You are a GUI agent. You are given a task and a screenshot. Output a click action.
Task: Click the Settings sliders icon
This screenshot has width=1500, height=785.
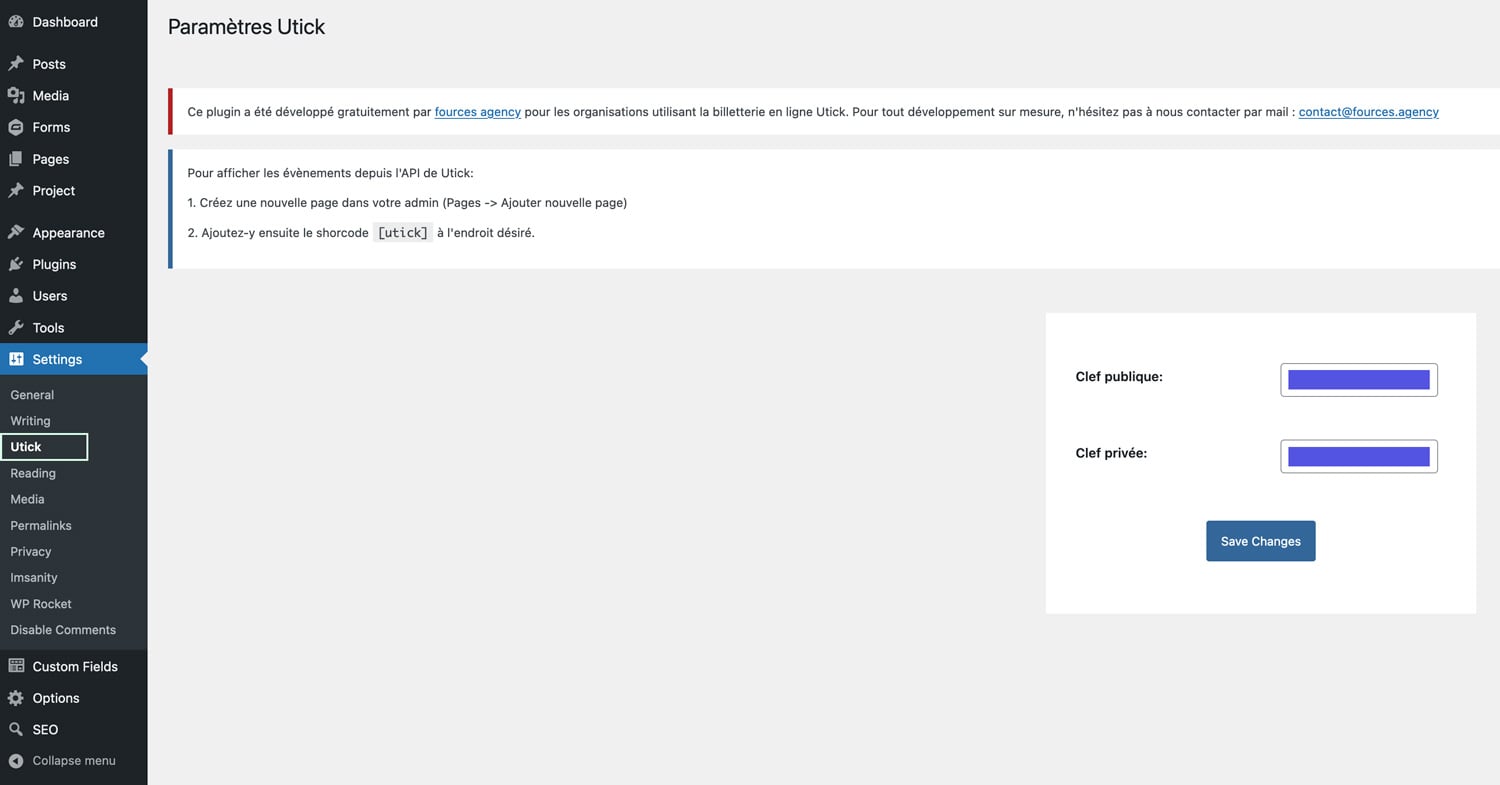click(x=16, y=359)
